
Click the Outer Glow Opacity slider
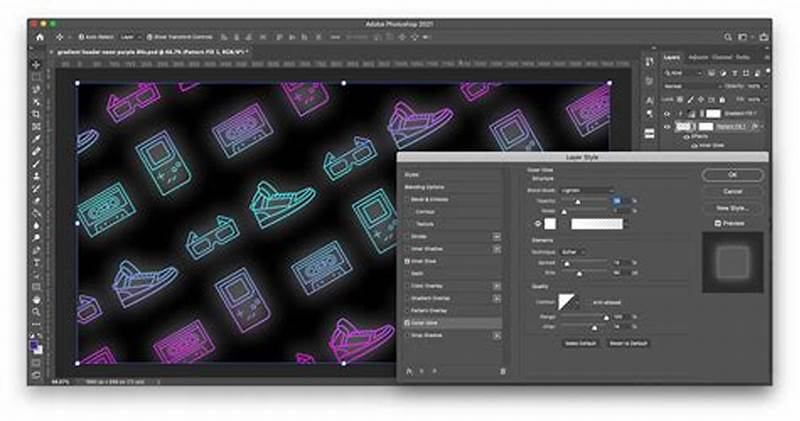(585, 202)
